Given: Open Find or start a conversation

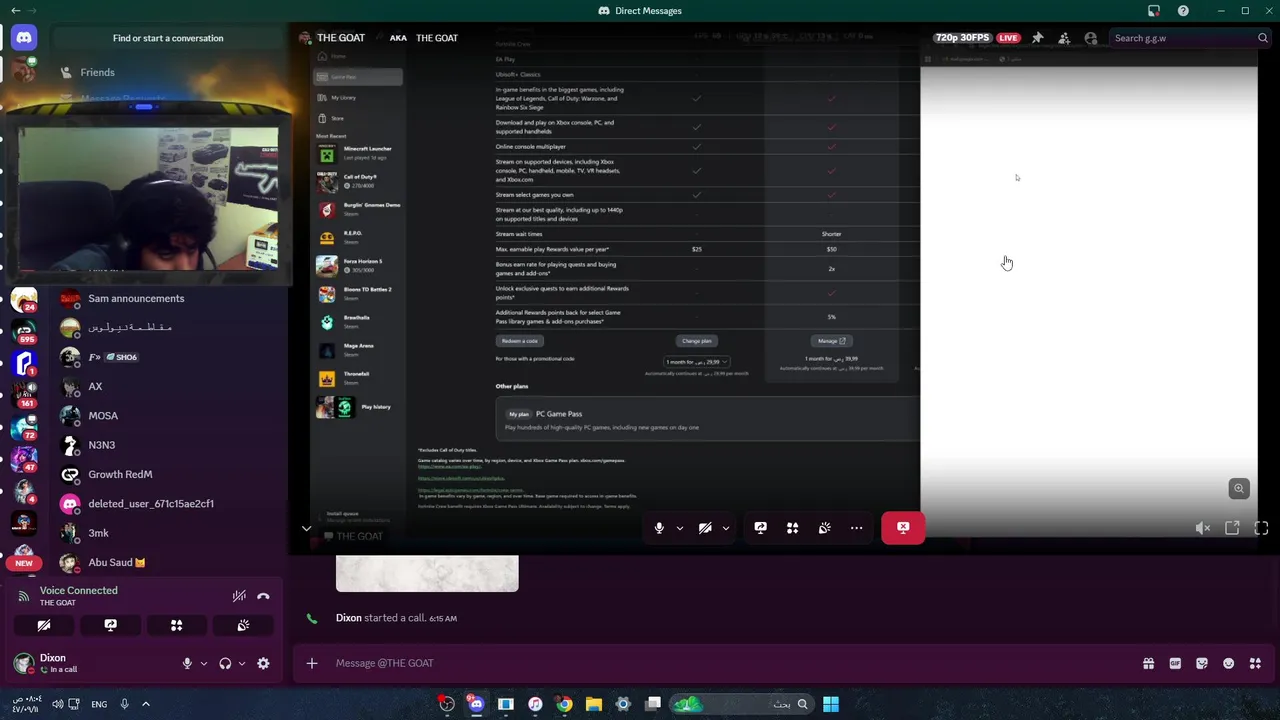Looking at the screenshot, I should 168,38.
